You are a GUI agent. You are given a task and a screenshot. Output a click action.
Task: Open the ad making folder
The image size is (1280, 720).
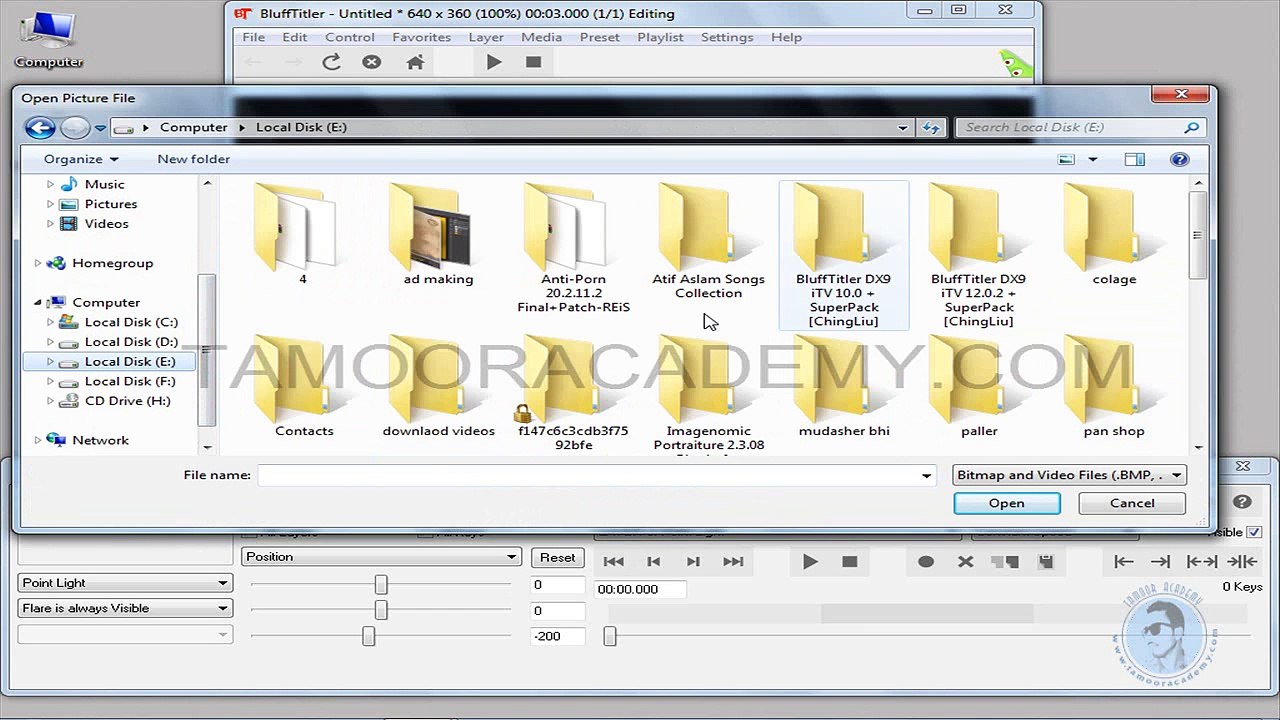[438, 235]
